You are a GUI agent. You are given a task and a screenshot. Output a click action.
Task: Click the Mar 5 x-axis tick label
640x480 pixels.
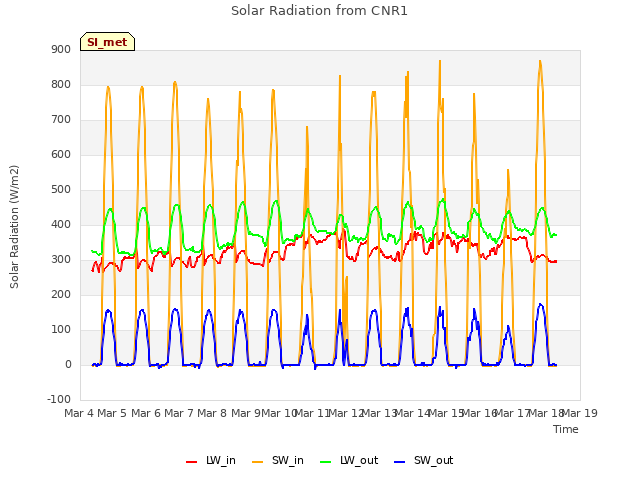pyautogui.click(x=112, y=413)
